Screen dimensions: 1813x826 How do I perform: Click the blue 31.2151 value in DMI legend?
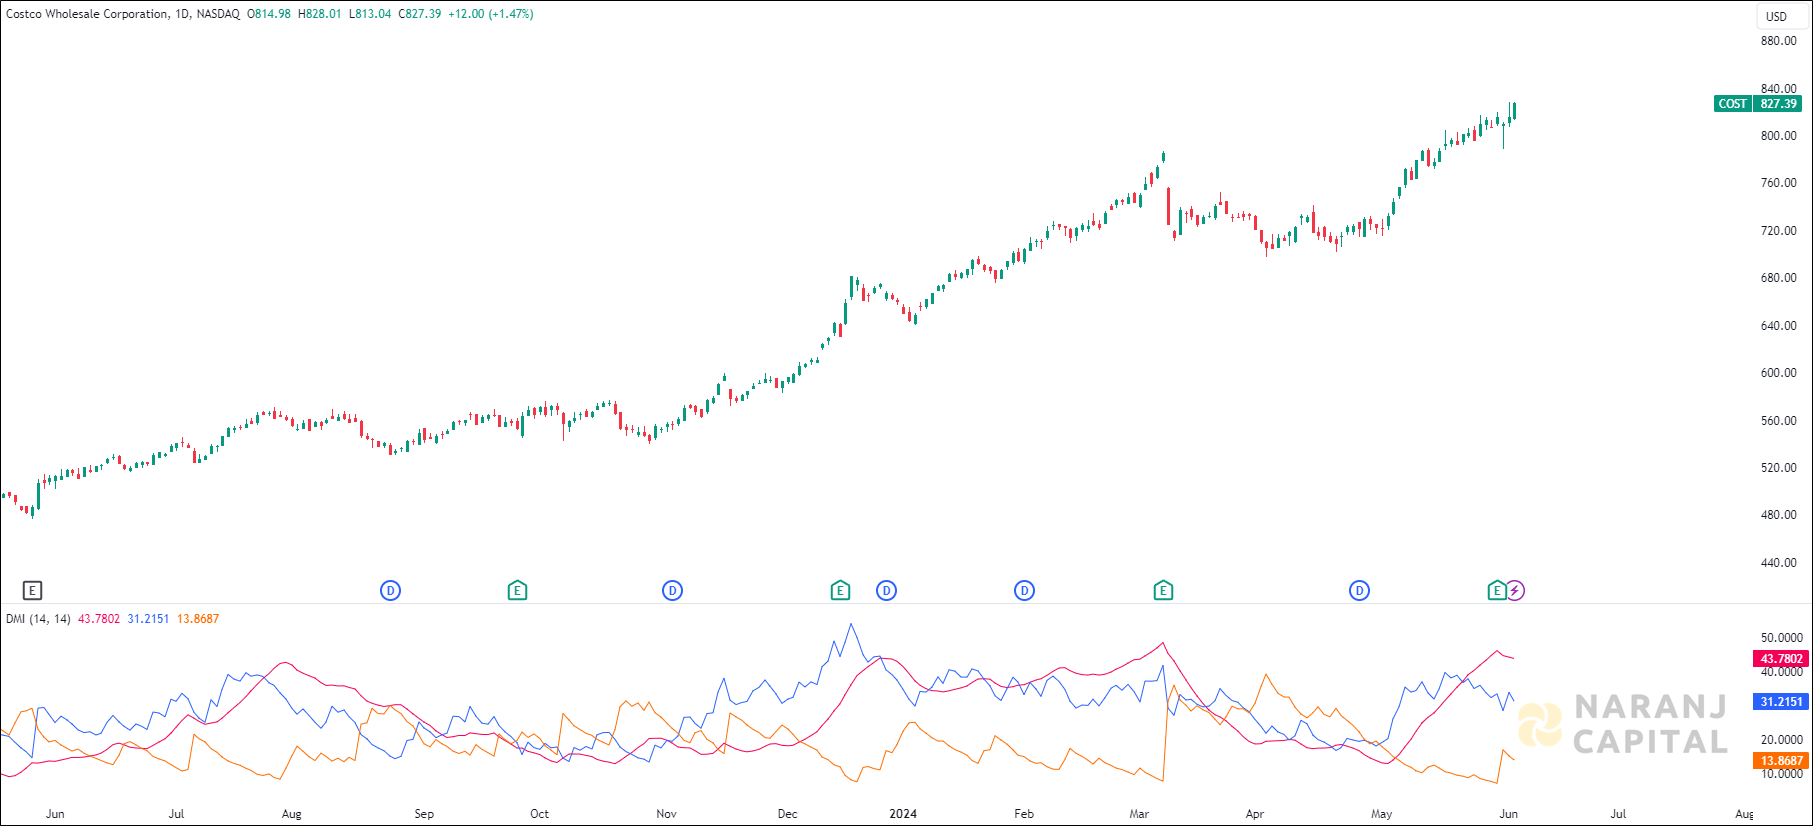coord(148,619)
